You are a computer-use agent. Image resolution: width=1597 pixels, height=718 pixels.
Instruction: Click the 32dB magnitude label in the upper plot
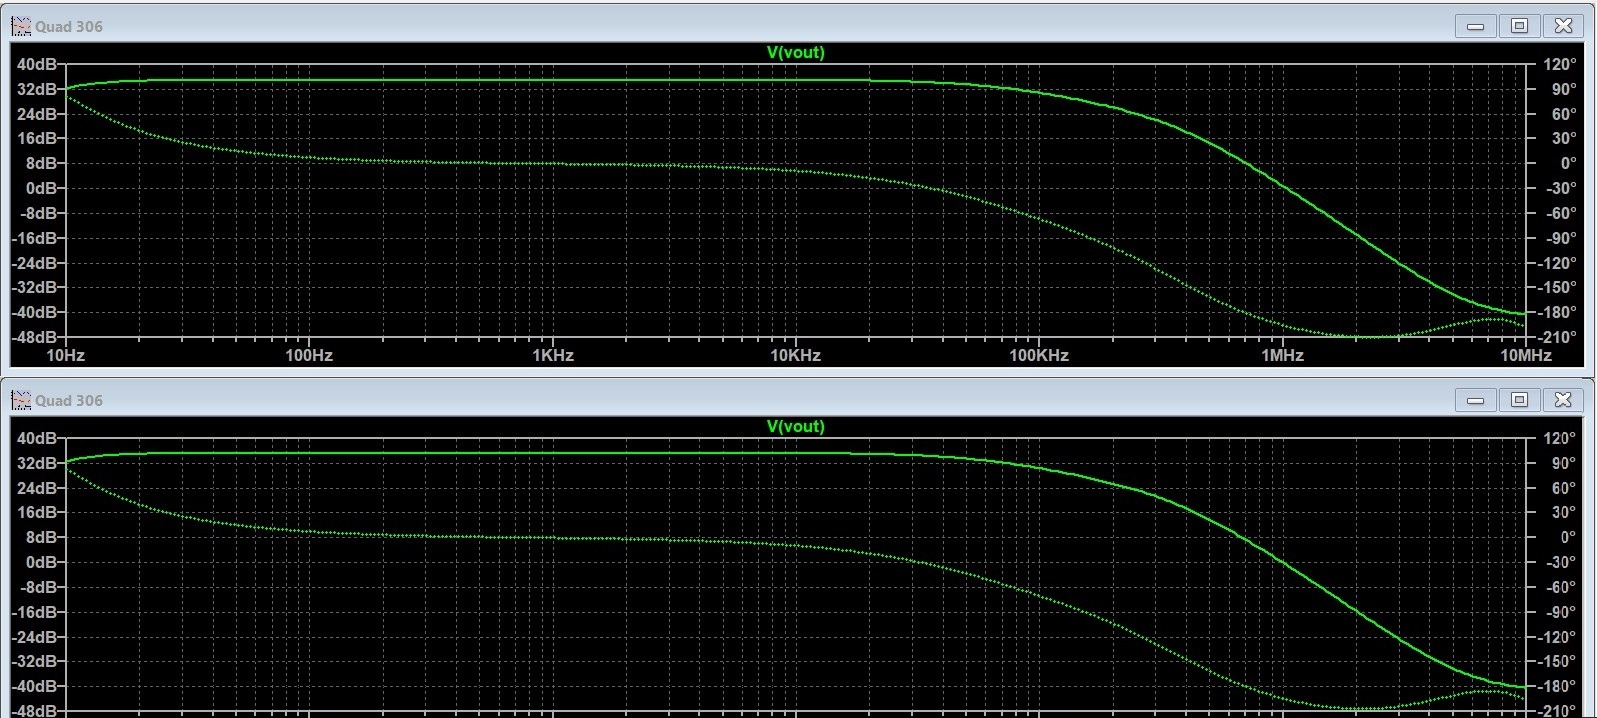click(36, 89)
